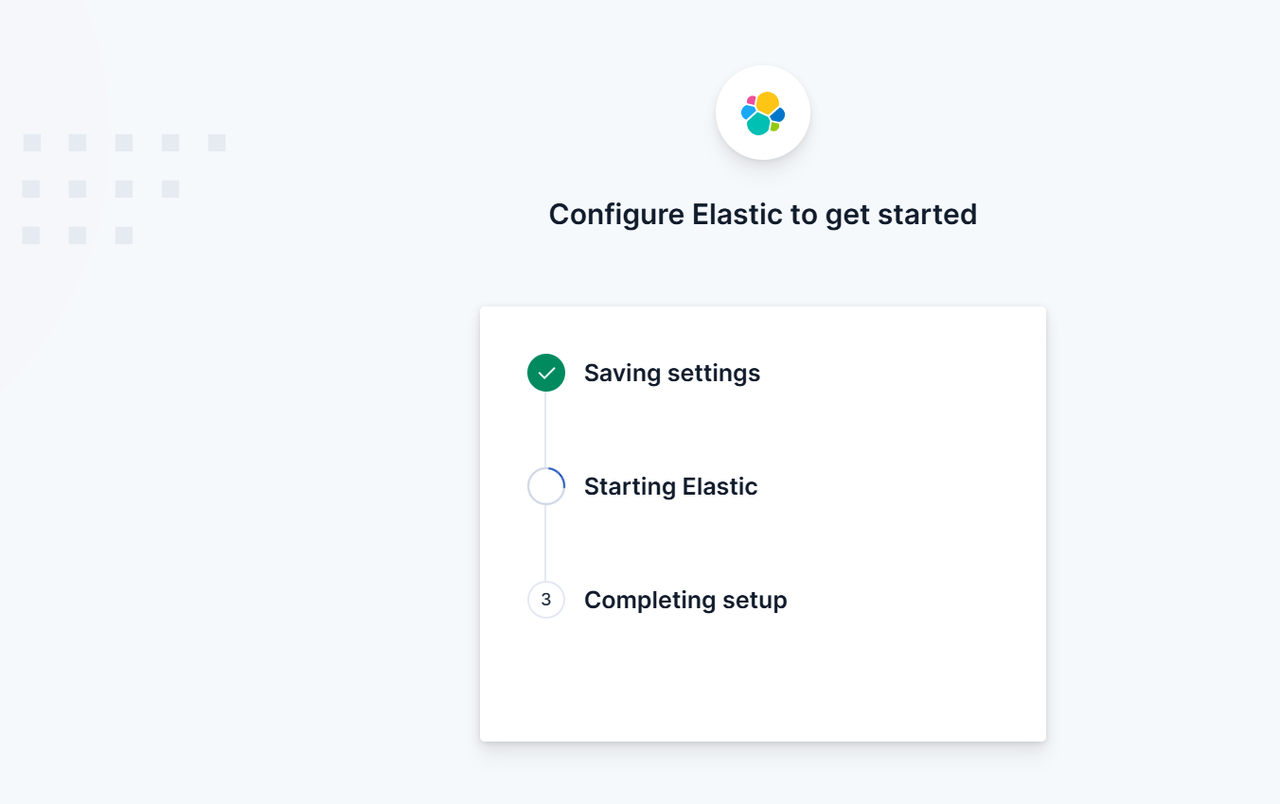This screenshot has width=1280, height=804.
Task: Click the small green shape in Elastic logo
Action: tap(774, 127)
